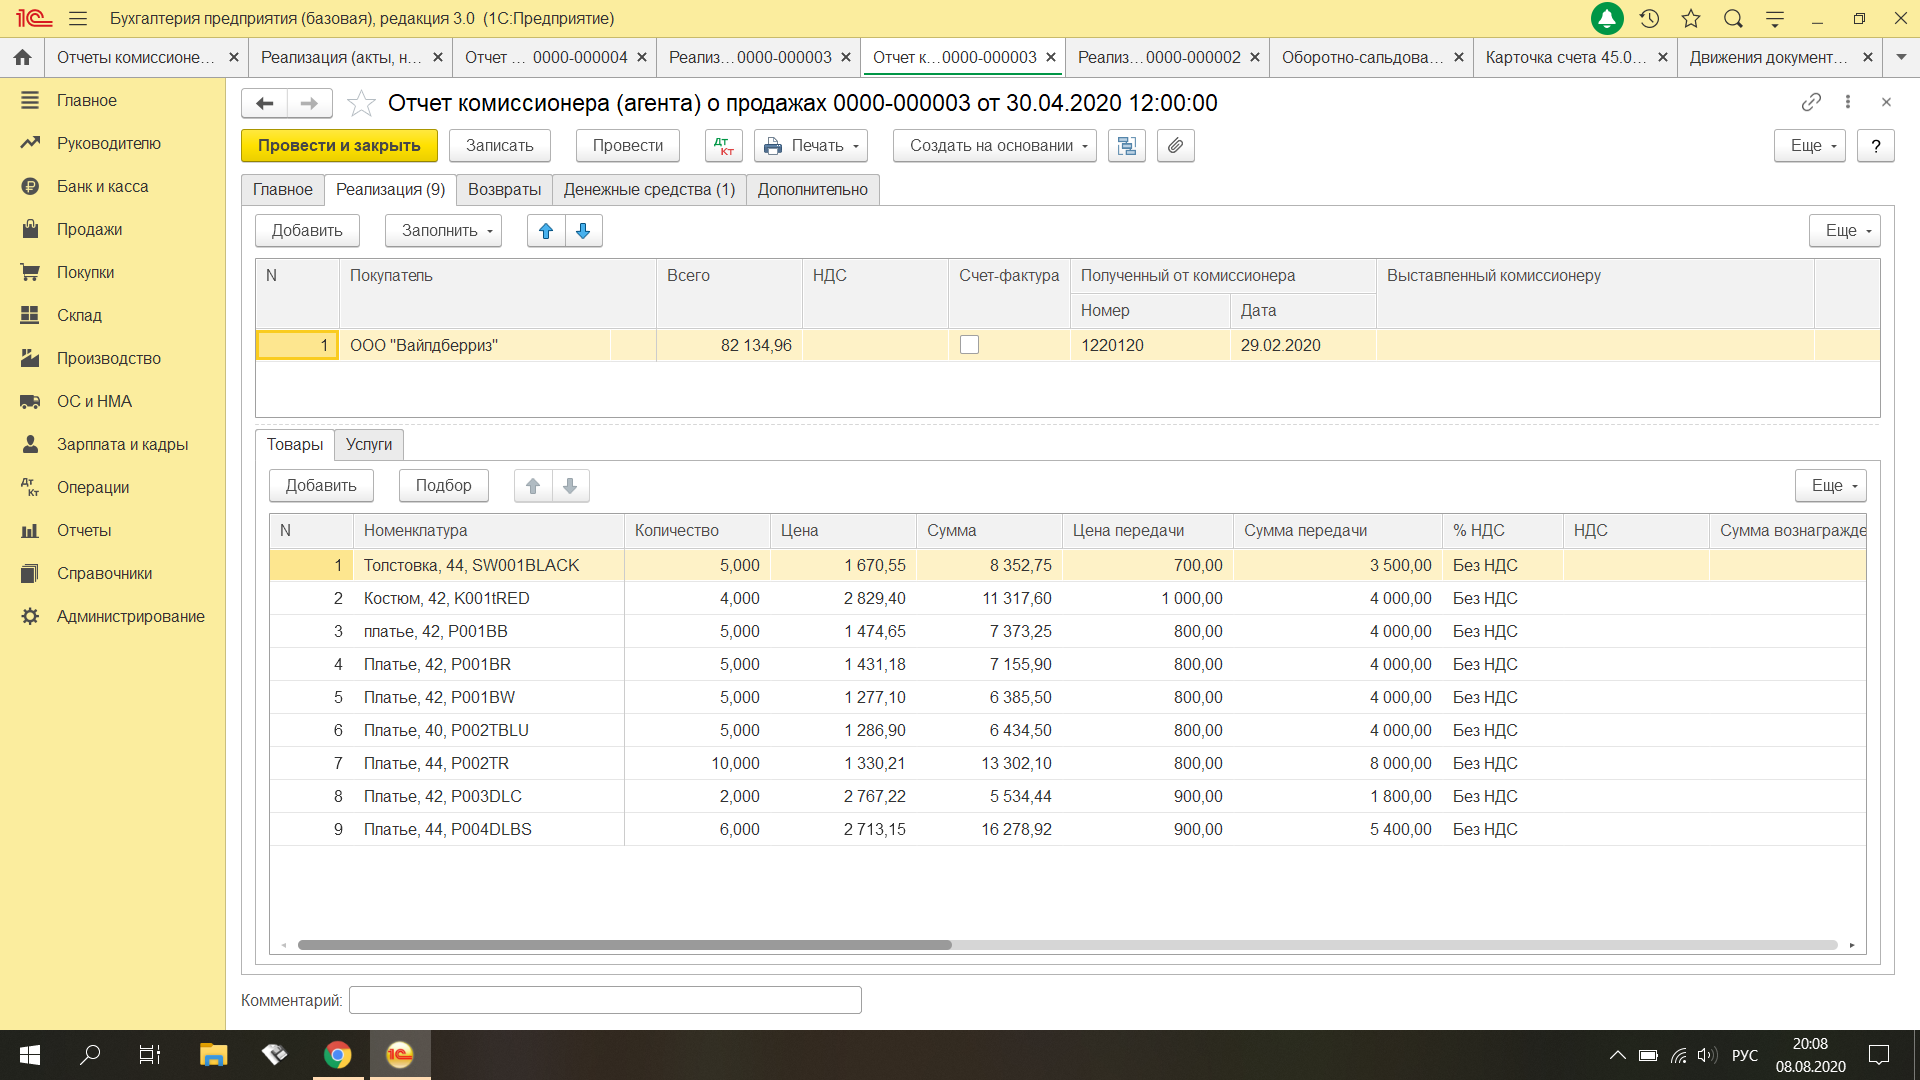Open the Home start page icon
The width and height of the screenshot is (1920, 1080).
pos(22,58)
